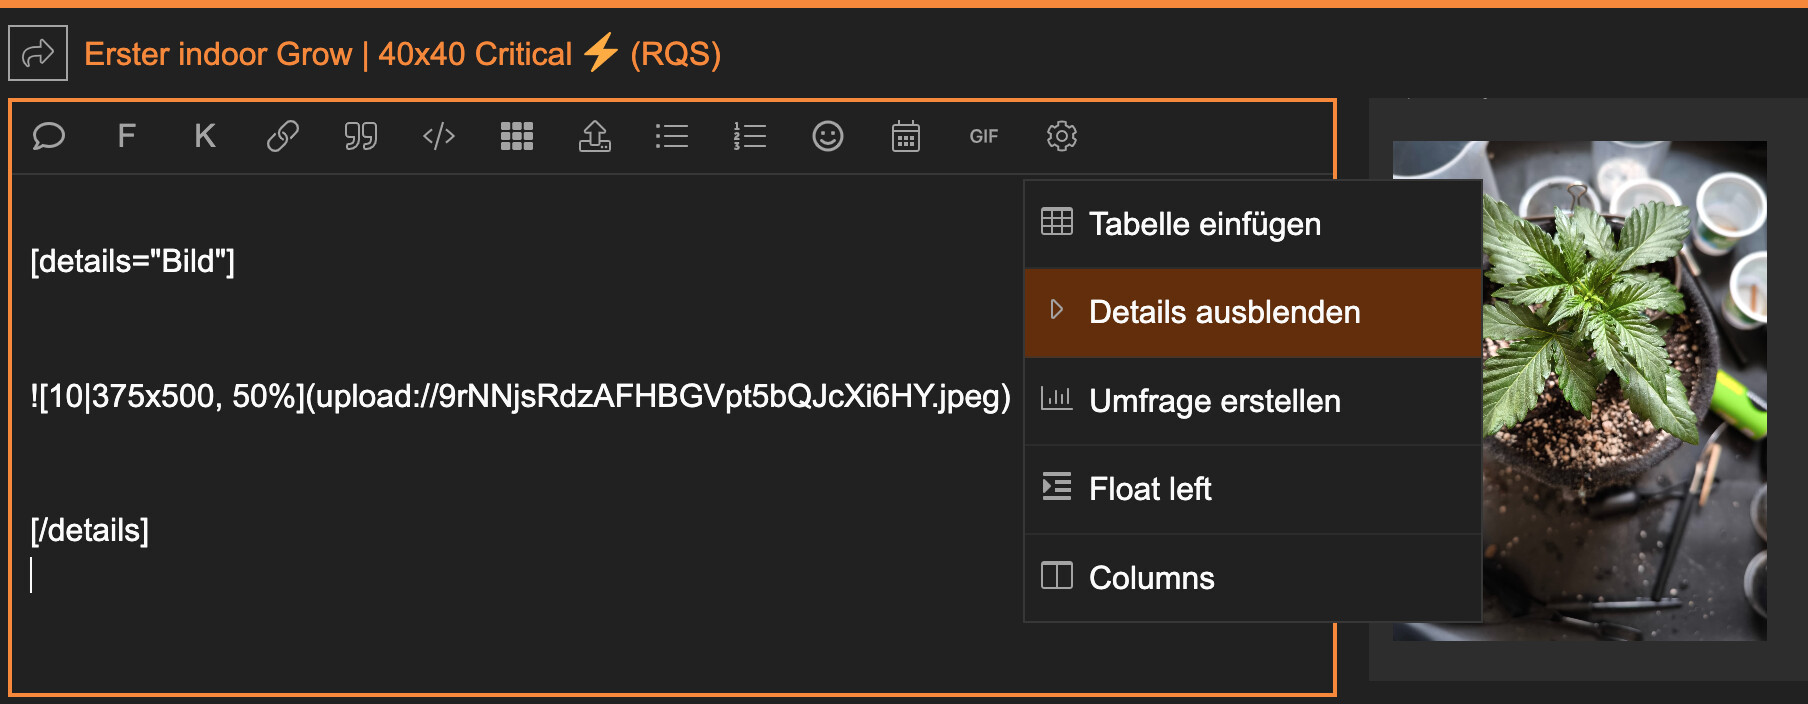Upload a file using upload icon

coord(595,136)
